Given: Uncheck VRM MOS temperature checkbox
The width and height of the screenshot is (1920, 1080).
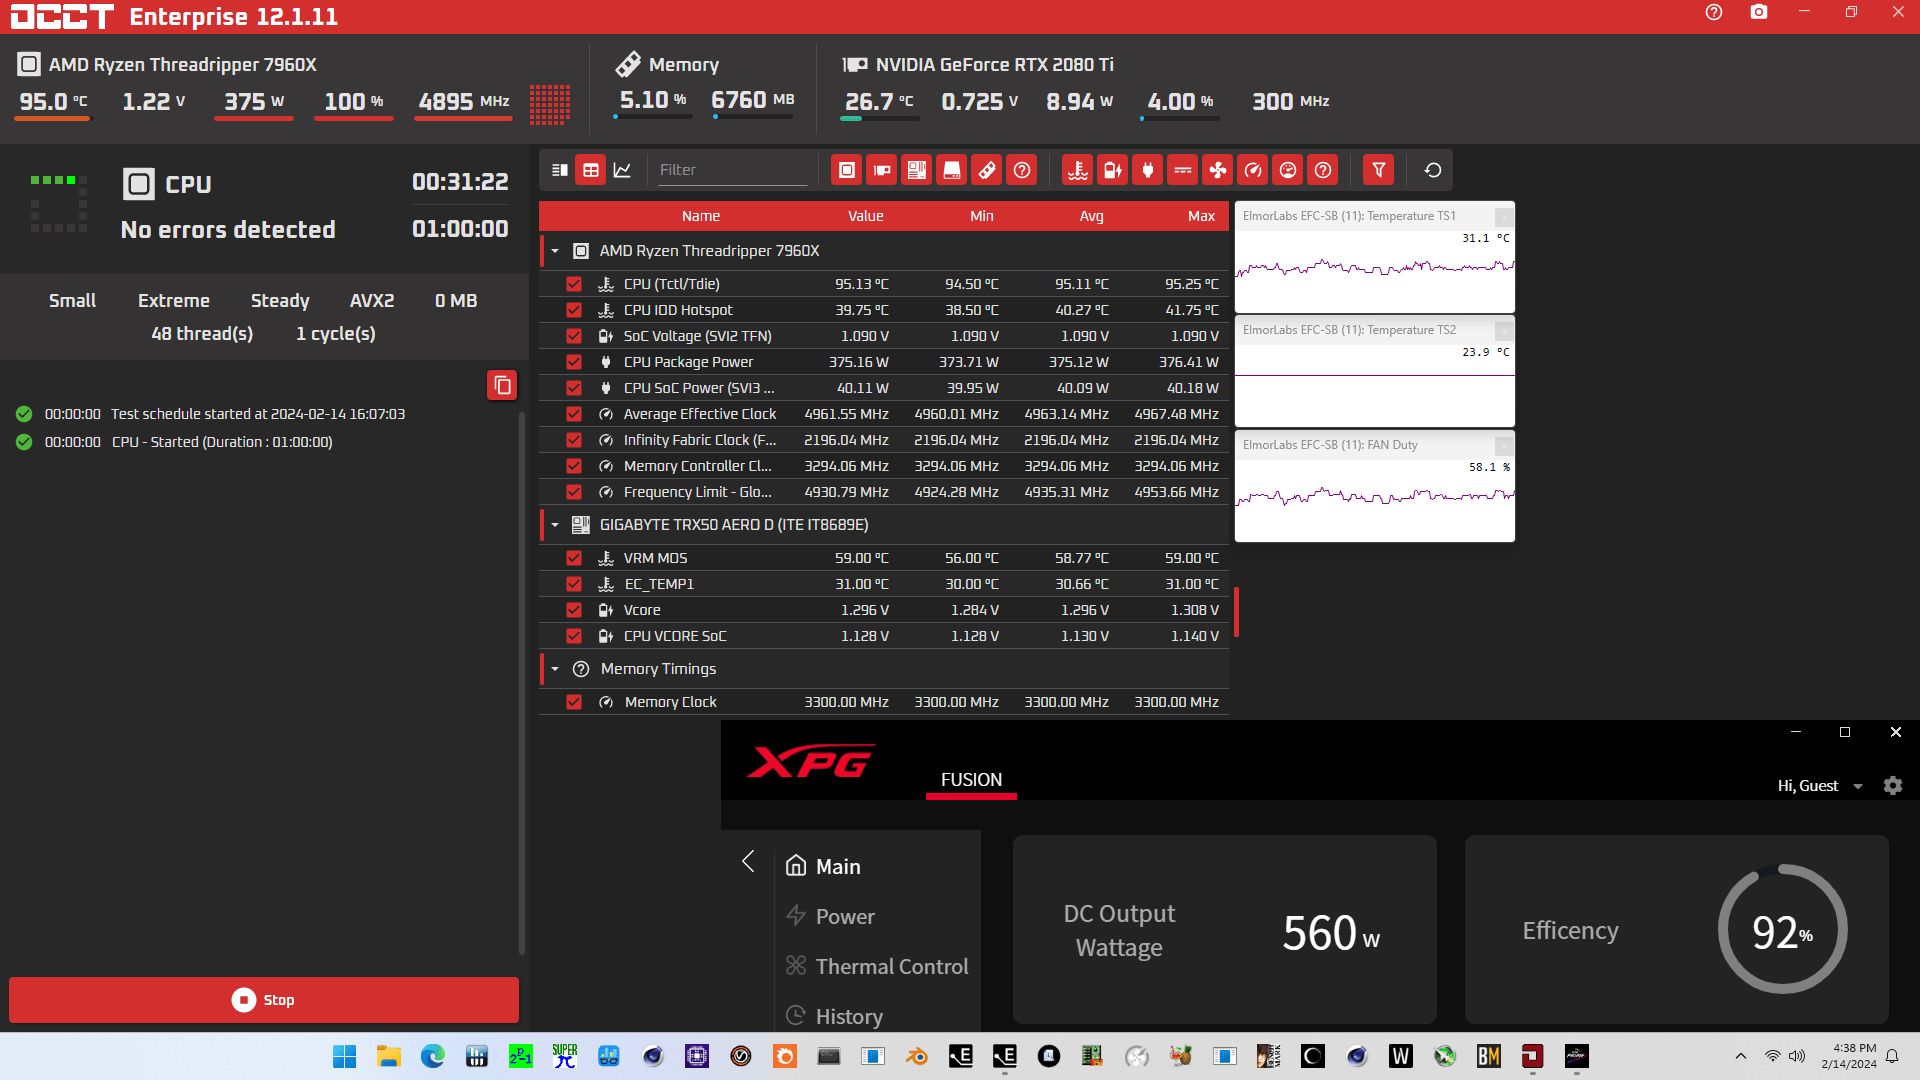Looking at the screenshot, I should point(574,558).
